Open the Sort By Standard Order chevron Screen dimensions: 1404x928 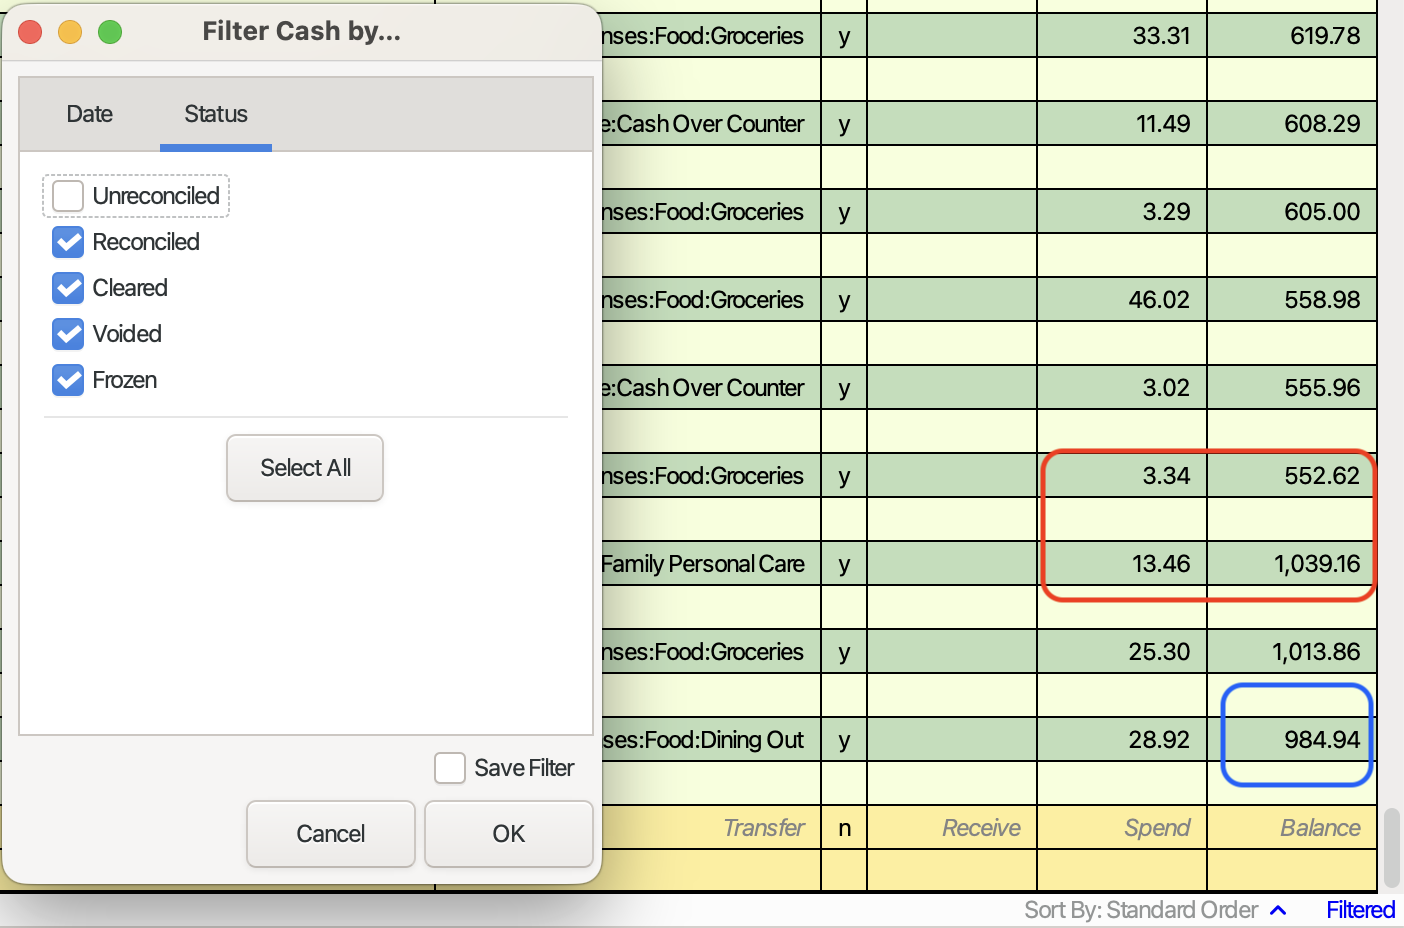click(1278, 910)
